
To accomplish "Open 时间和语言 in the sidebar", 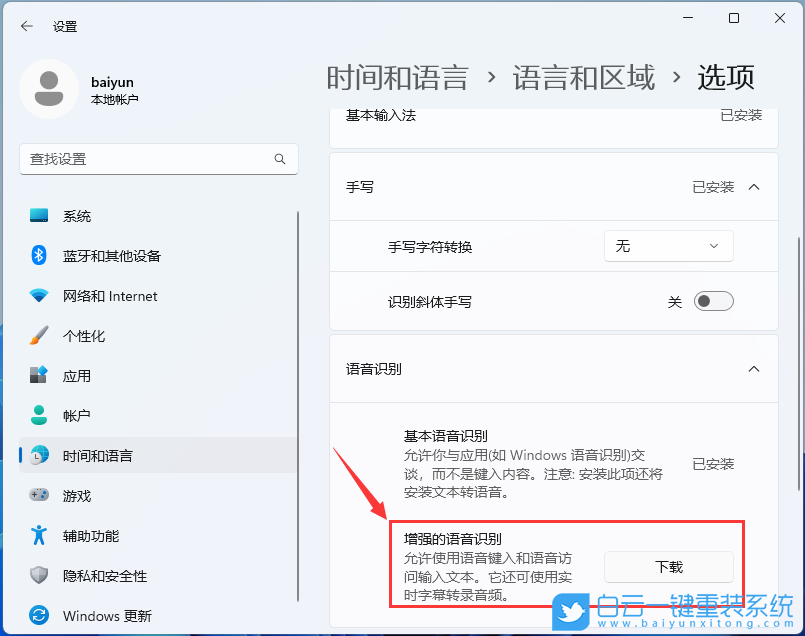I will click(x=97, y=456).
